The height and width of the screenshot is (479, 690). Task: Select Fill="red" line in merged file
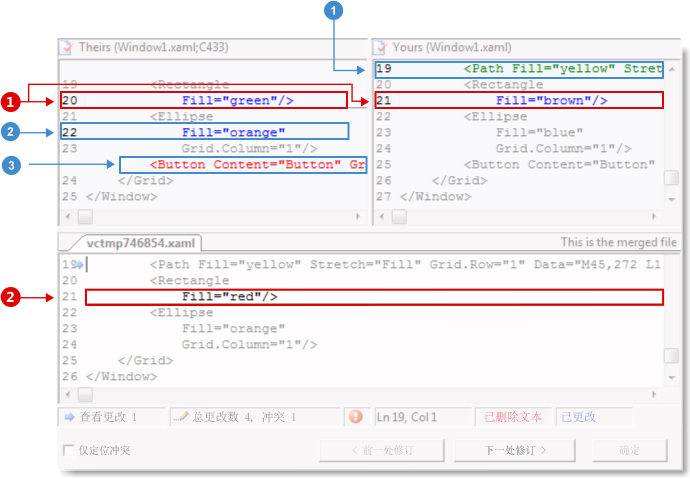(374, 297)
